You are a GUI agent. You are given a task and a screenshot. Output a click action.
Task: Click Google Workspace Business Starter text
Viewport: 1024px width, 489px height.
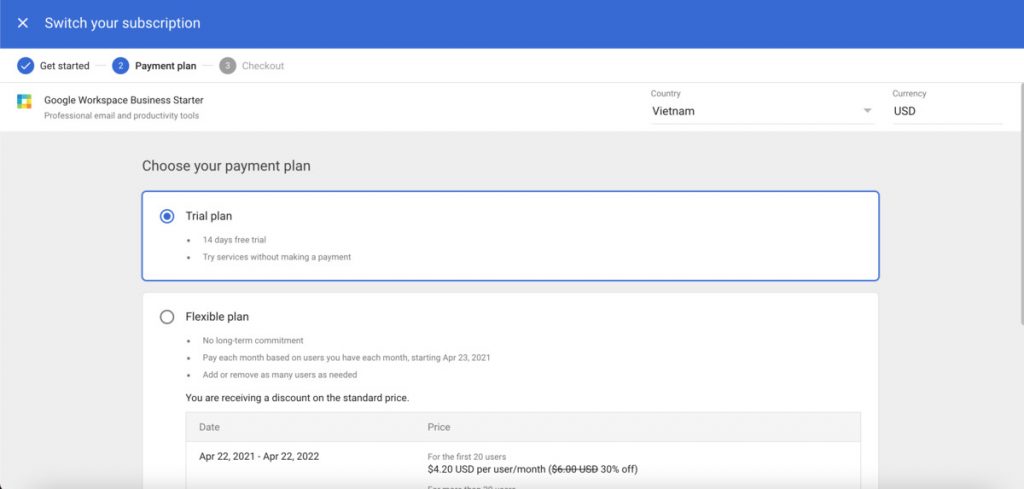[123, 100]
